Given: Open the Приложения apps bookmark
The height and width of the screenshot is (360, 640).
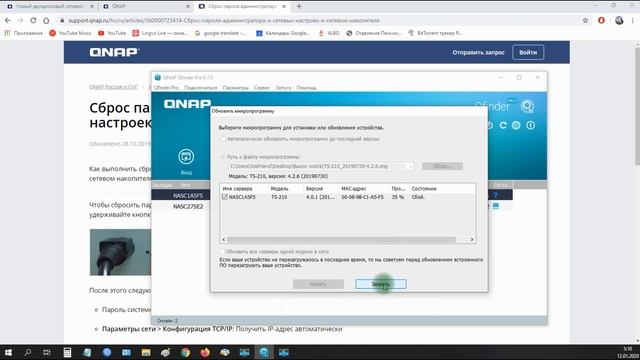Looking at the screenshot, I should (24, 33).
